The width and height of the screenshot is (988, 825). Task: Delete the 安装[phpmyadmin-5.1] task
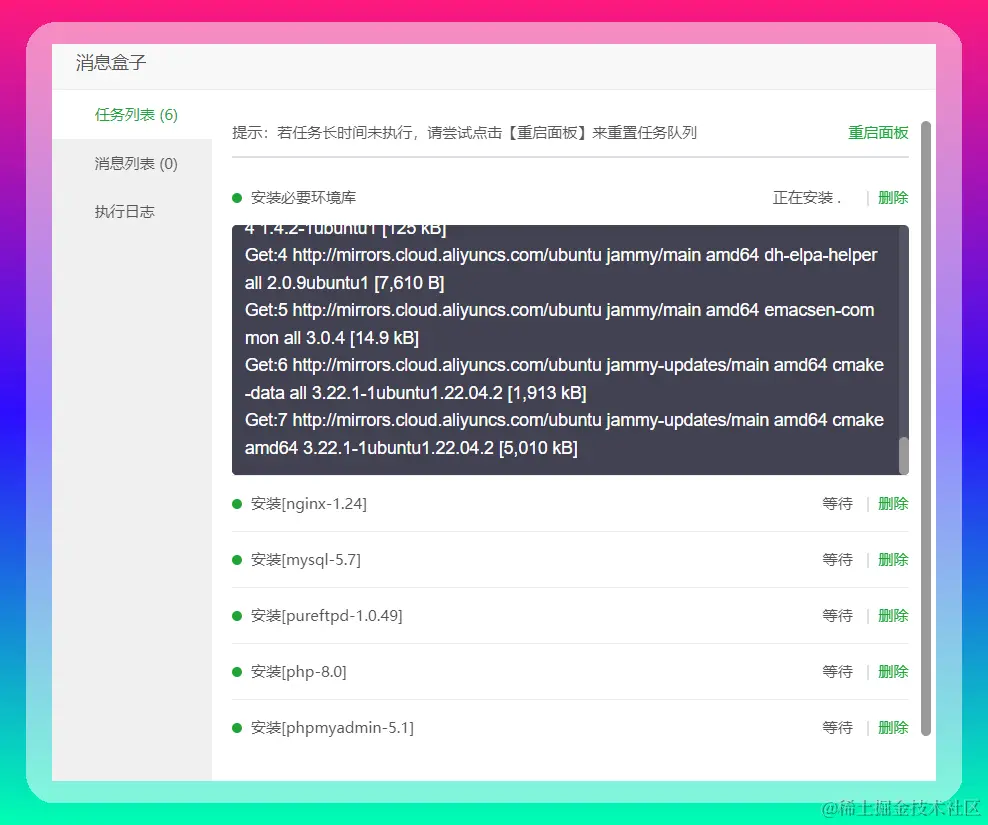[x=893, y=728]
